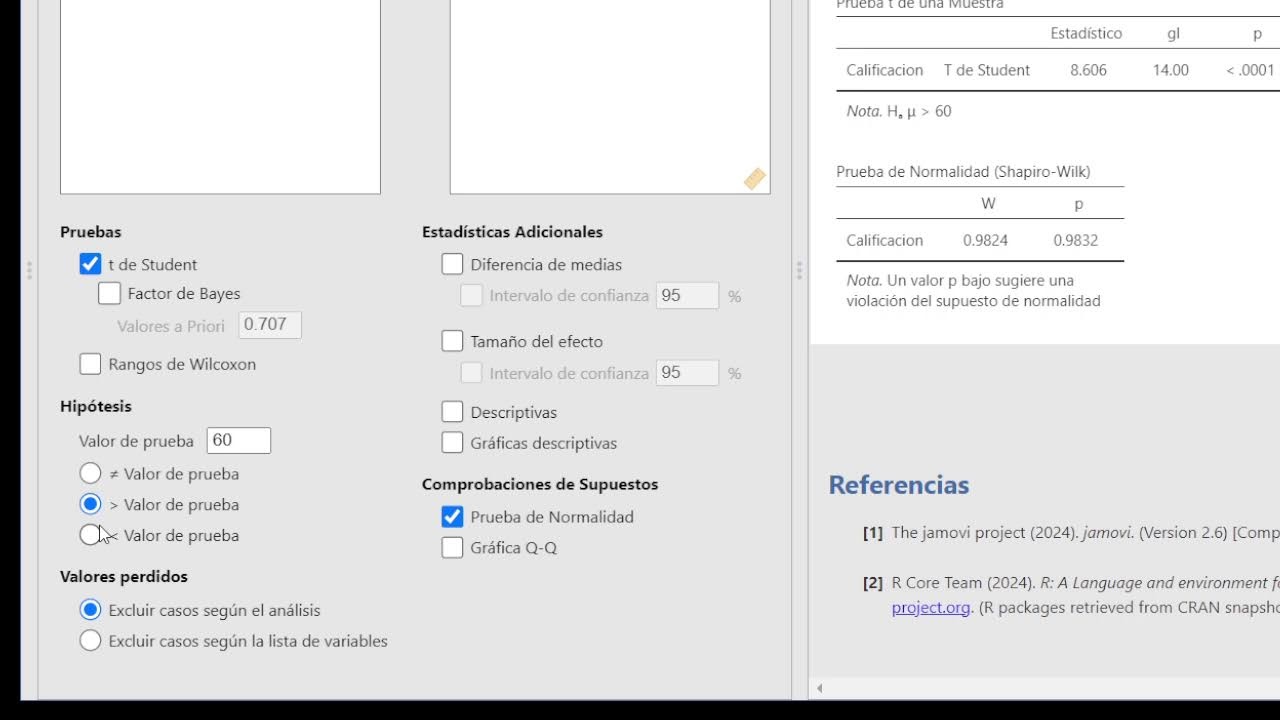Click the left-edge panel divider handle

[29, 270]
